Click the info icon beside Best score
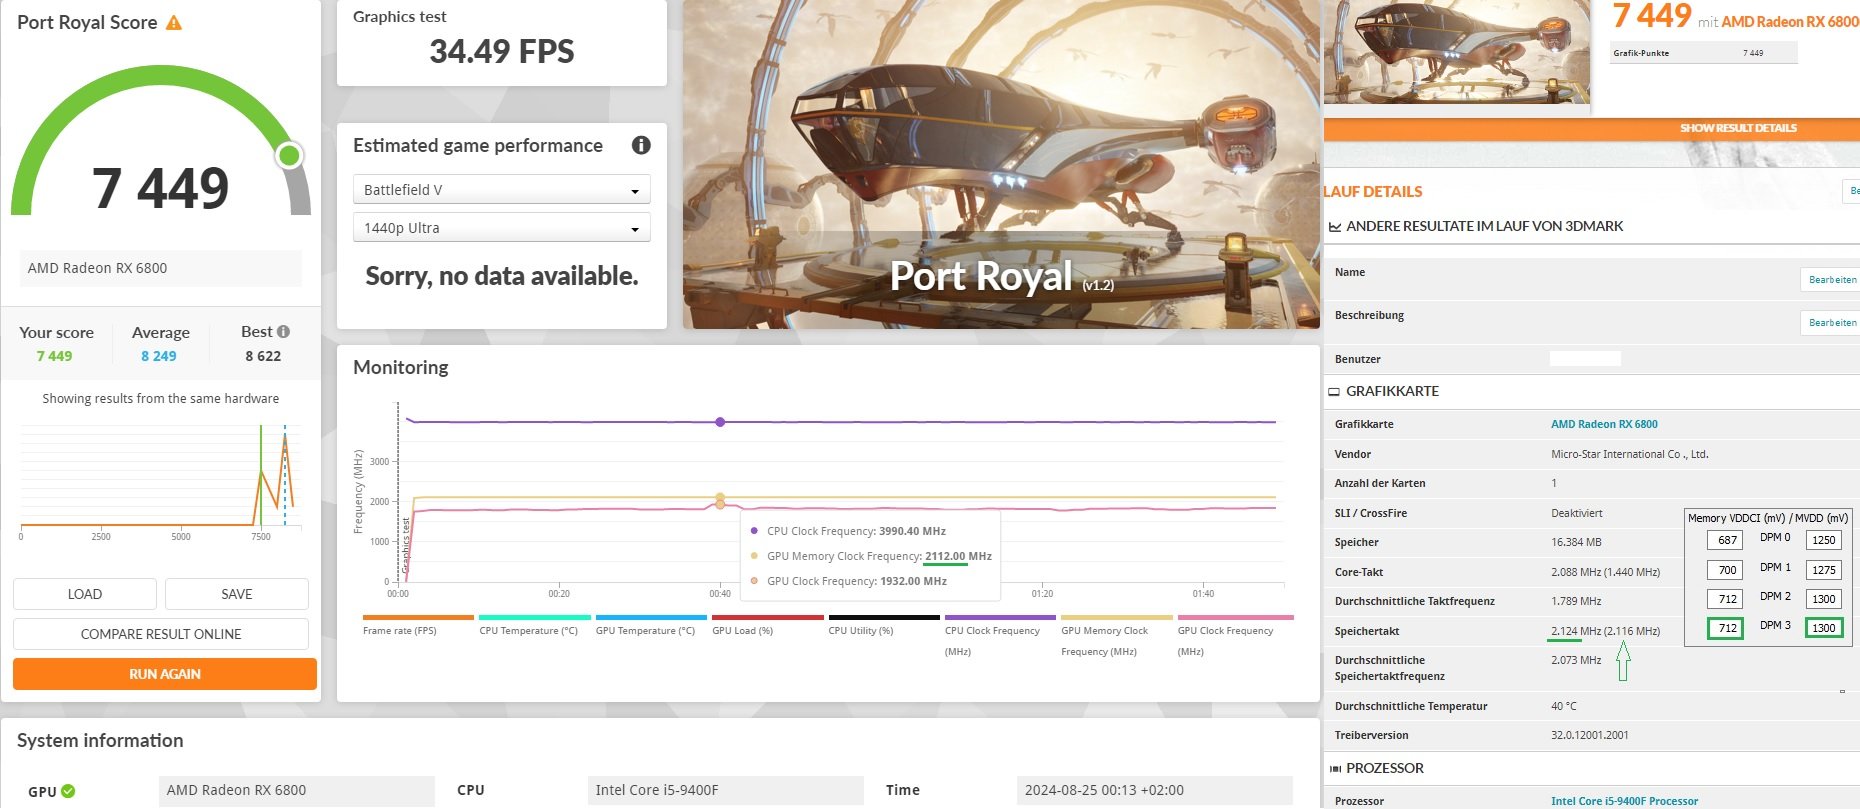The width and height of the screenshot is (1860, 809). 283,331
